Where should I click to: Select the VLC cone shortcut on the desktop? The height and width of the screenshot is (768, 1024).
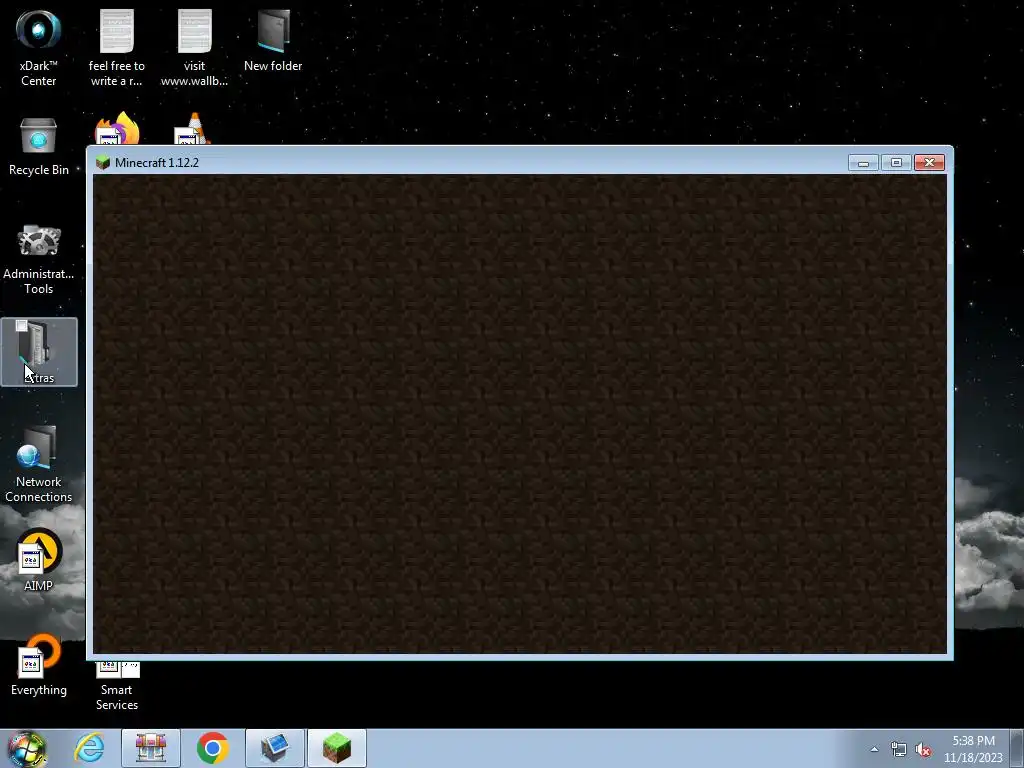click(x=193, y=129)
